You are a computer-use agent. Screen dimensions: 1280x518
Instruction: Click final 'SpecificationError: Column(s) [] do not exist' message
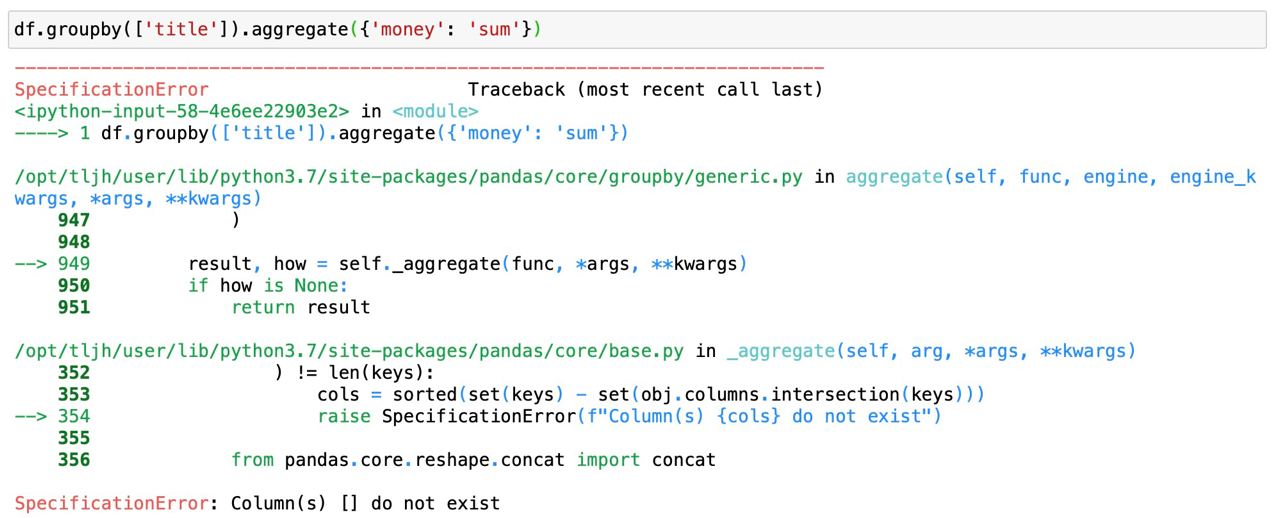(x=258, y=503)
